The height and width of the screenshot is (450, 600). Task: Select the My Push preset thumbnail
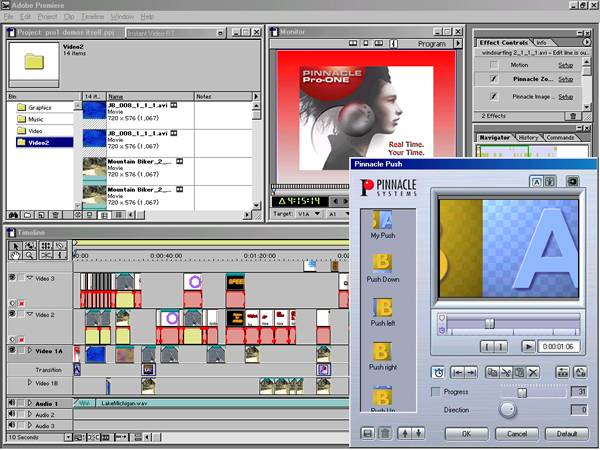click(x=382, y=220)
